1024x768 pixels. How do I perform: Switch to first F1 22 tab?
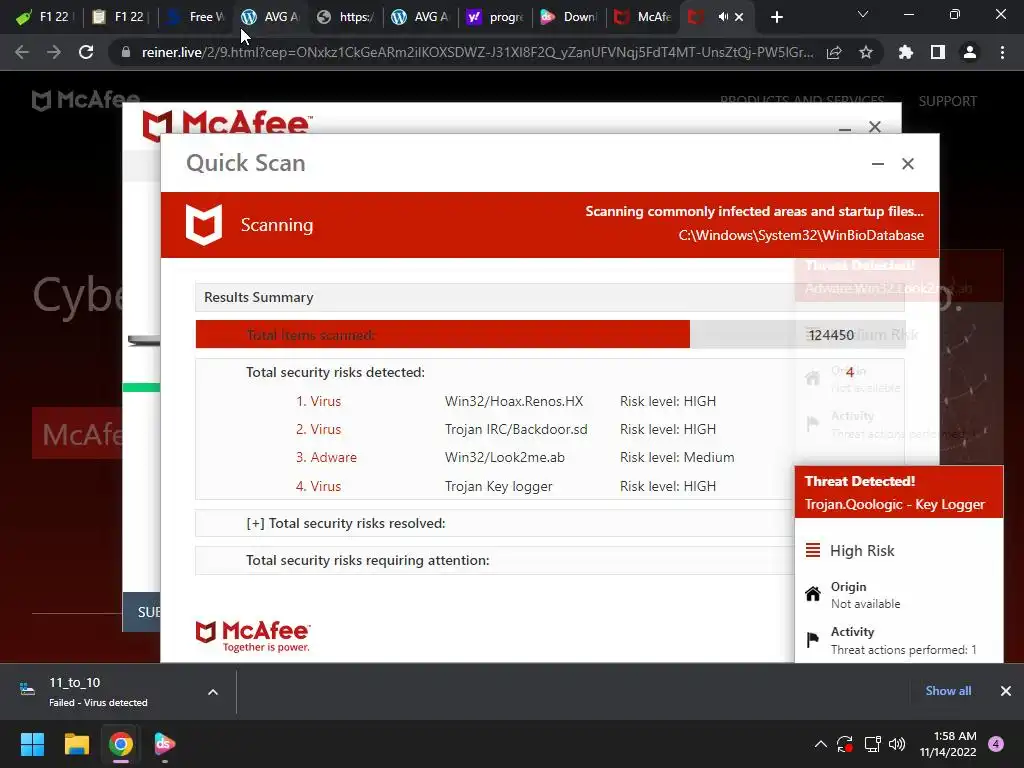point(43,17)
